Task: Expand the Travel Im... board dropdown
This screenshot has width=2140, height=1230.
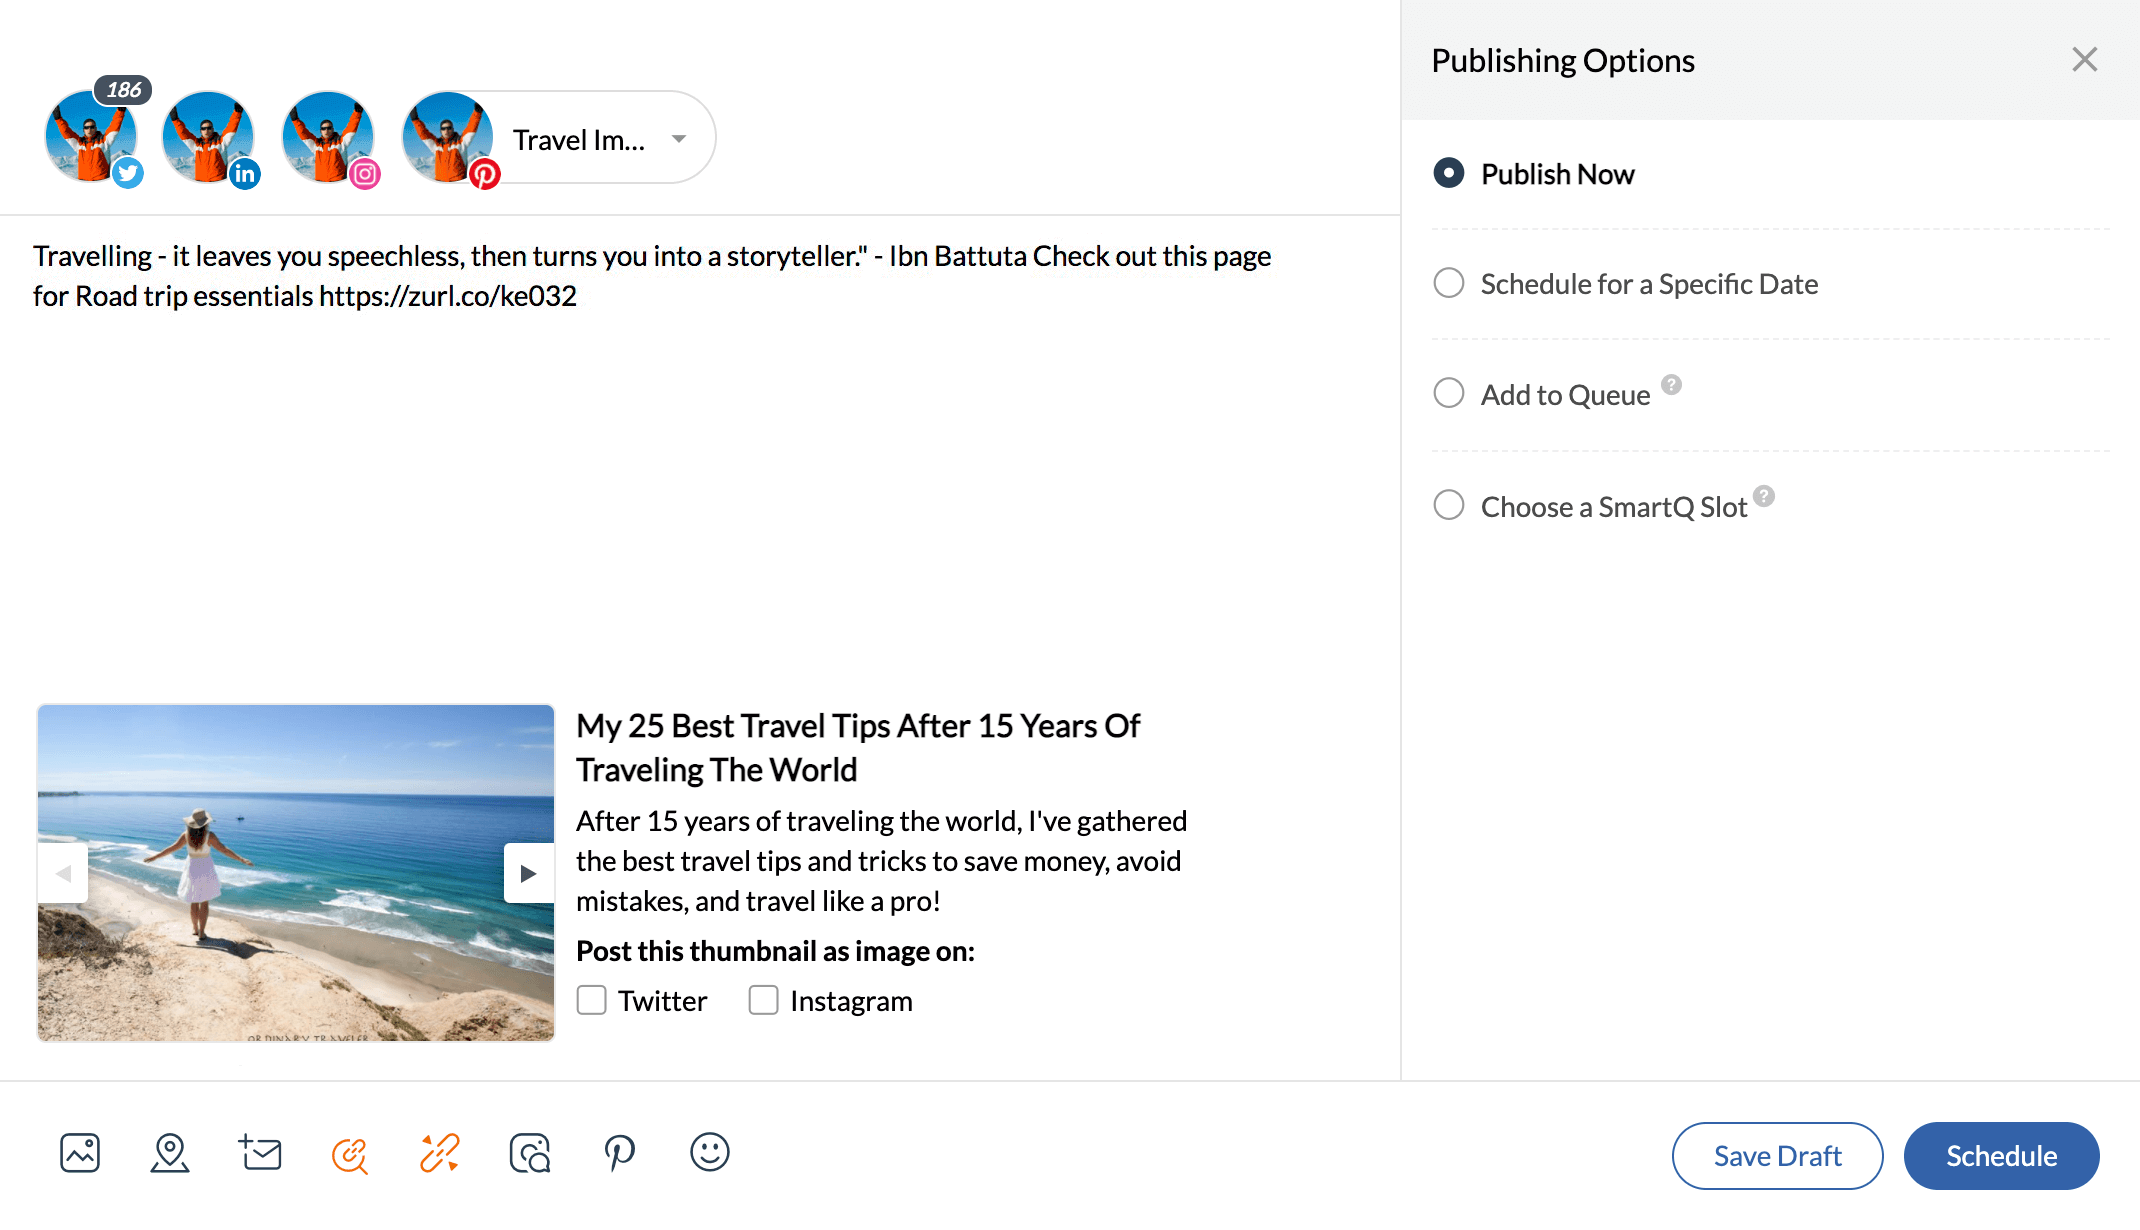Action: click(679, 139)
